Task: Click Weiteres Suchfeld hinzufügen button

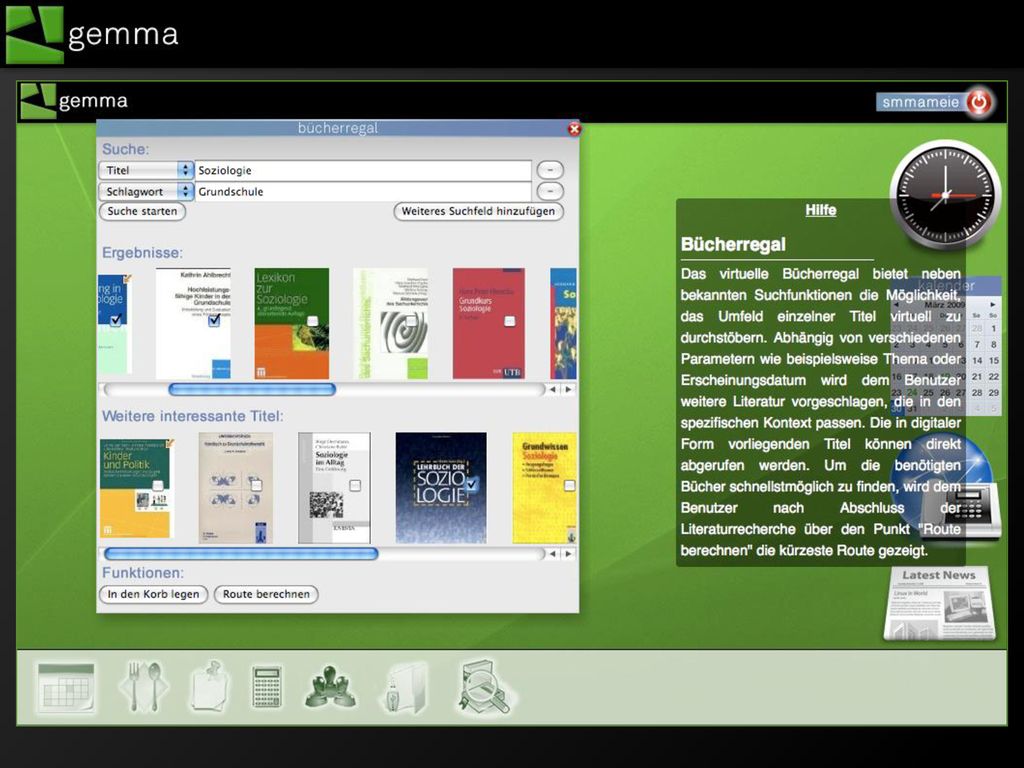Action: [x=478, y=212]
